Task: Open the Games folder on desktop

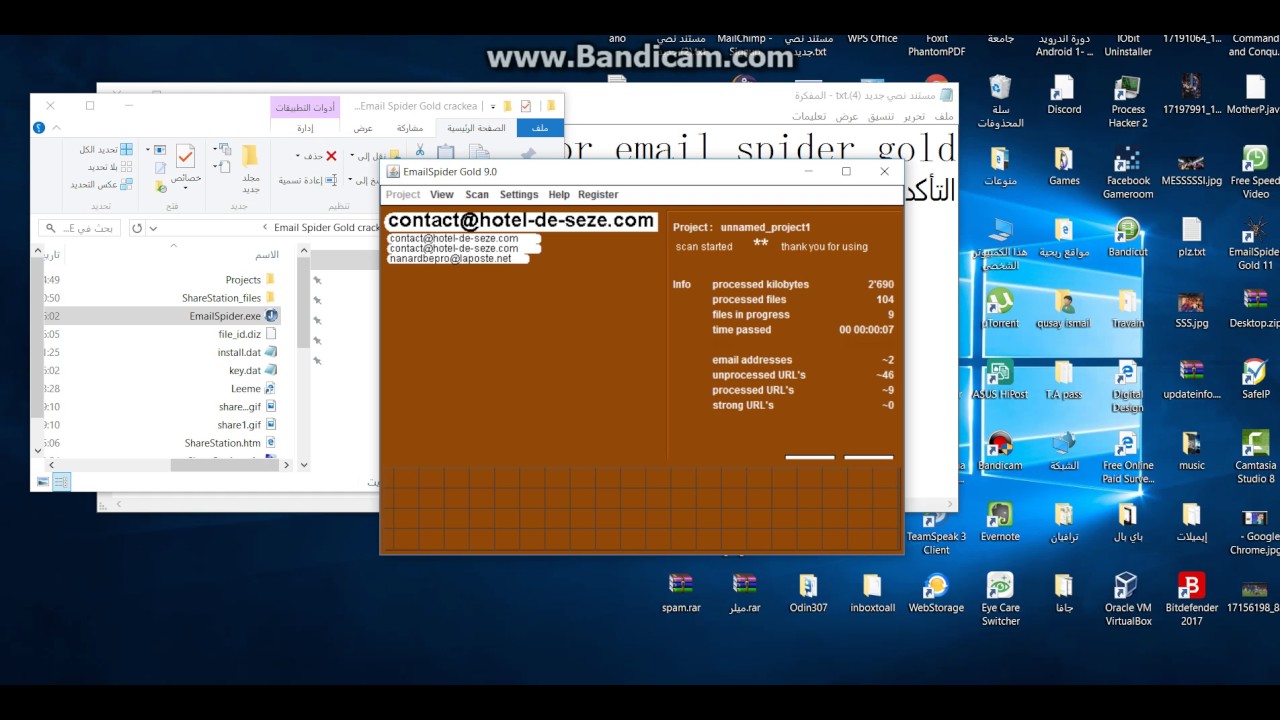Action: pyautogui.click(x=1064, y=167)
